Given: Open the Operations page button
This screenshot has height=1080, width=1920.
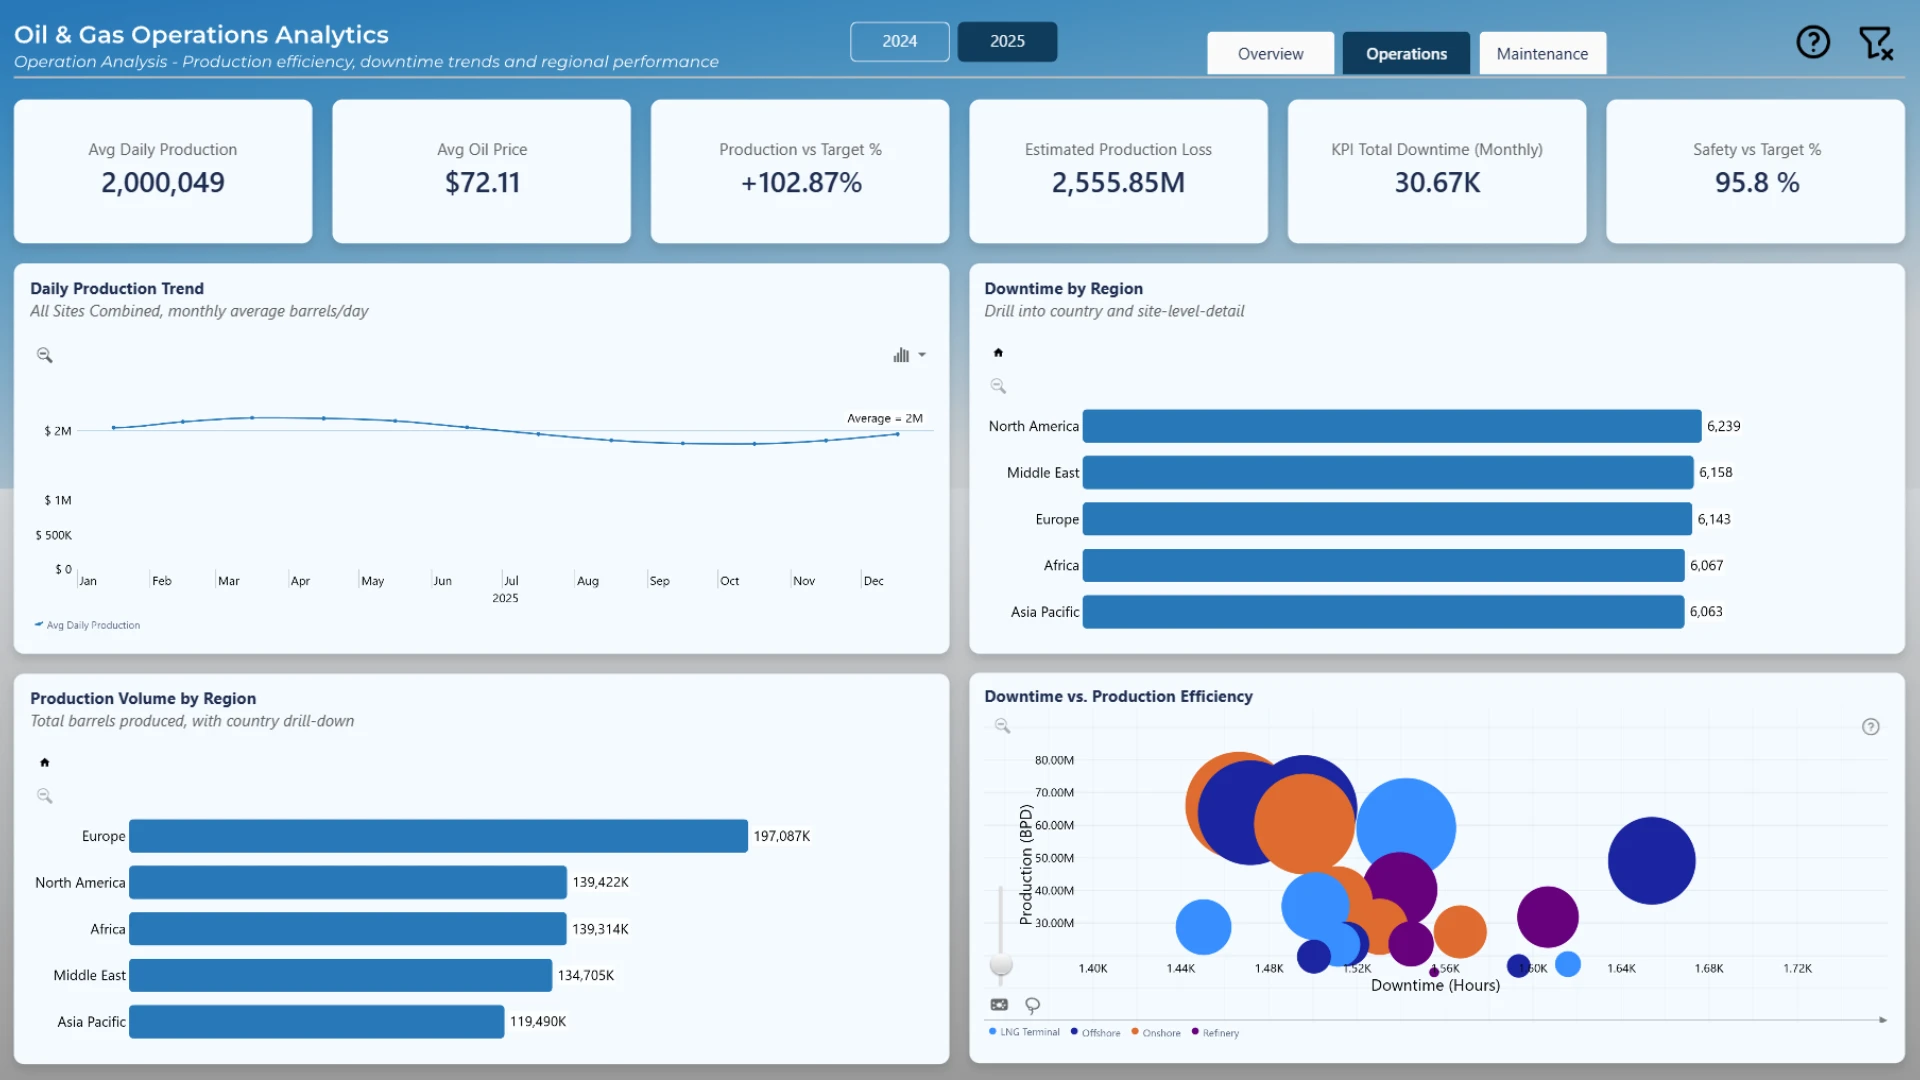Looking at the screenshot, I should 1406,54.
